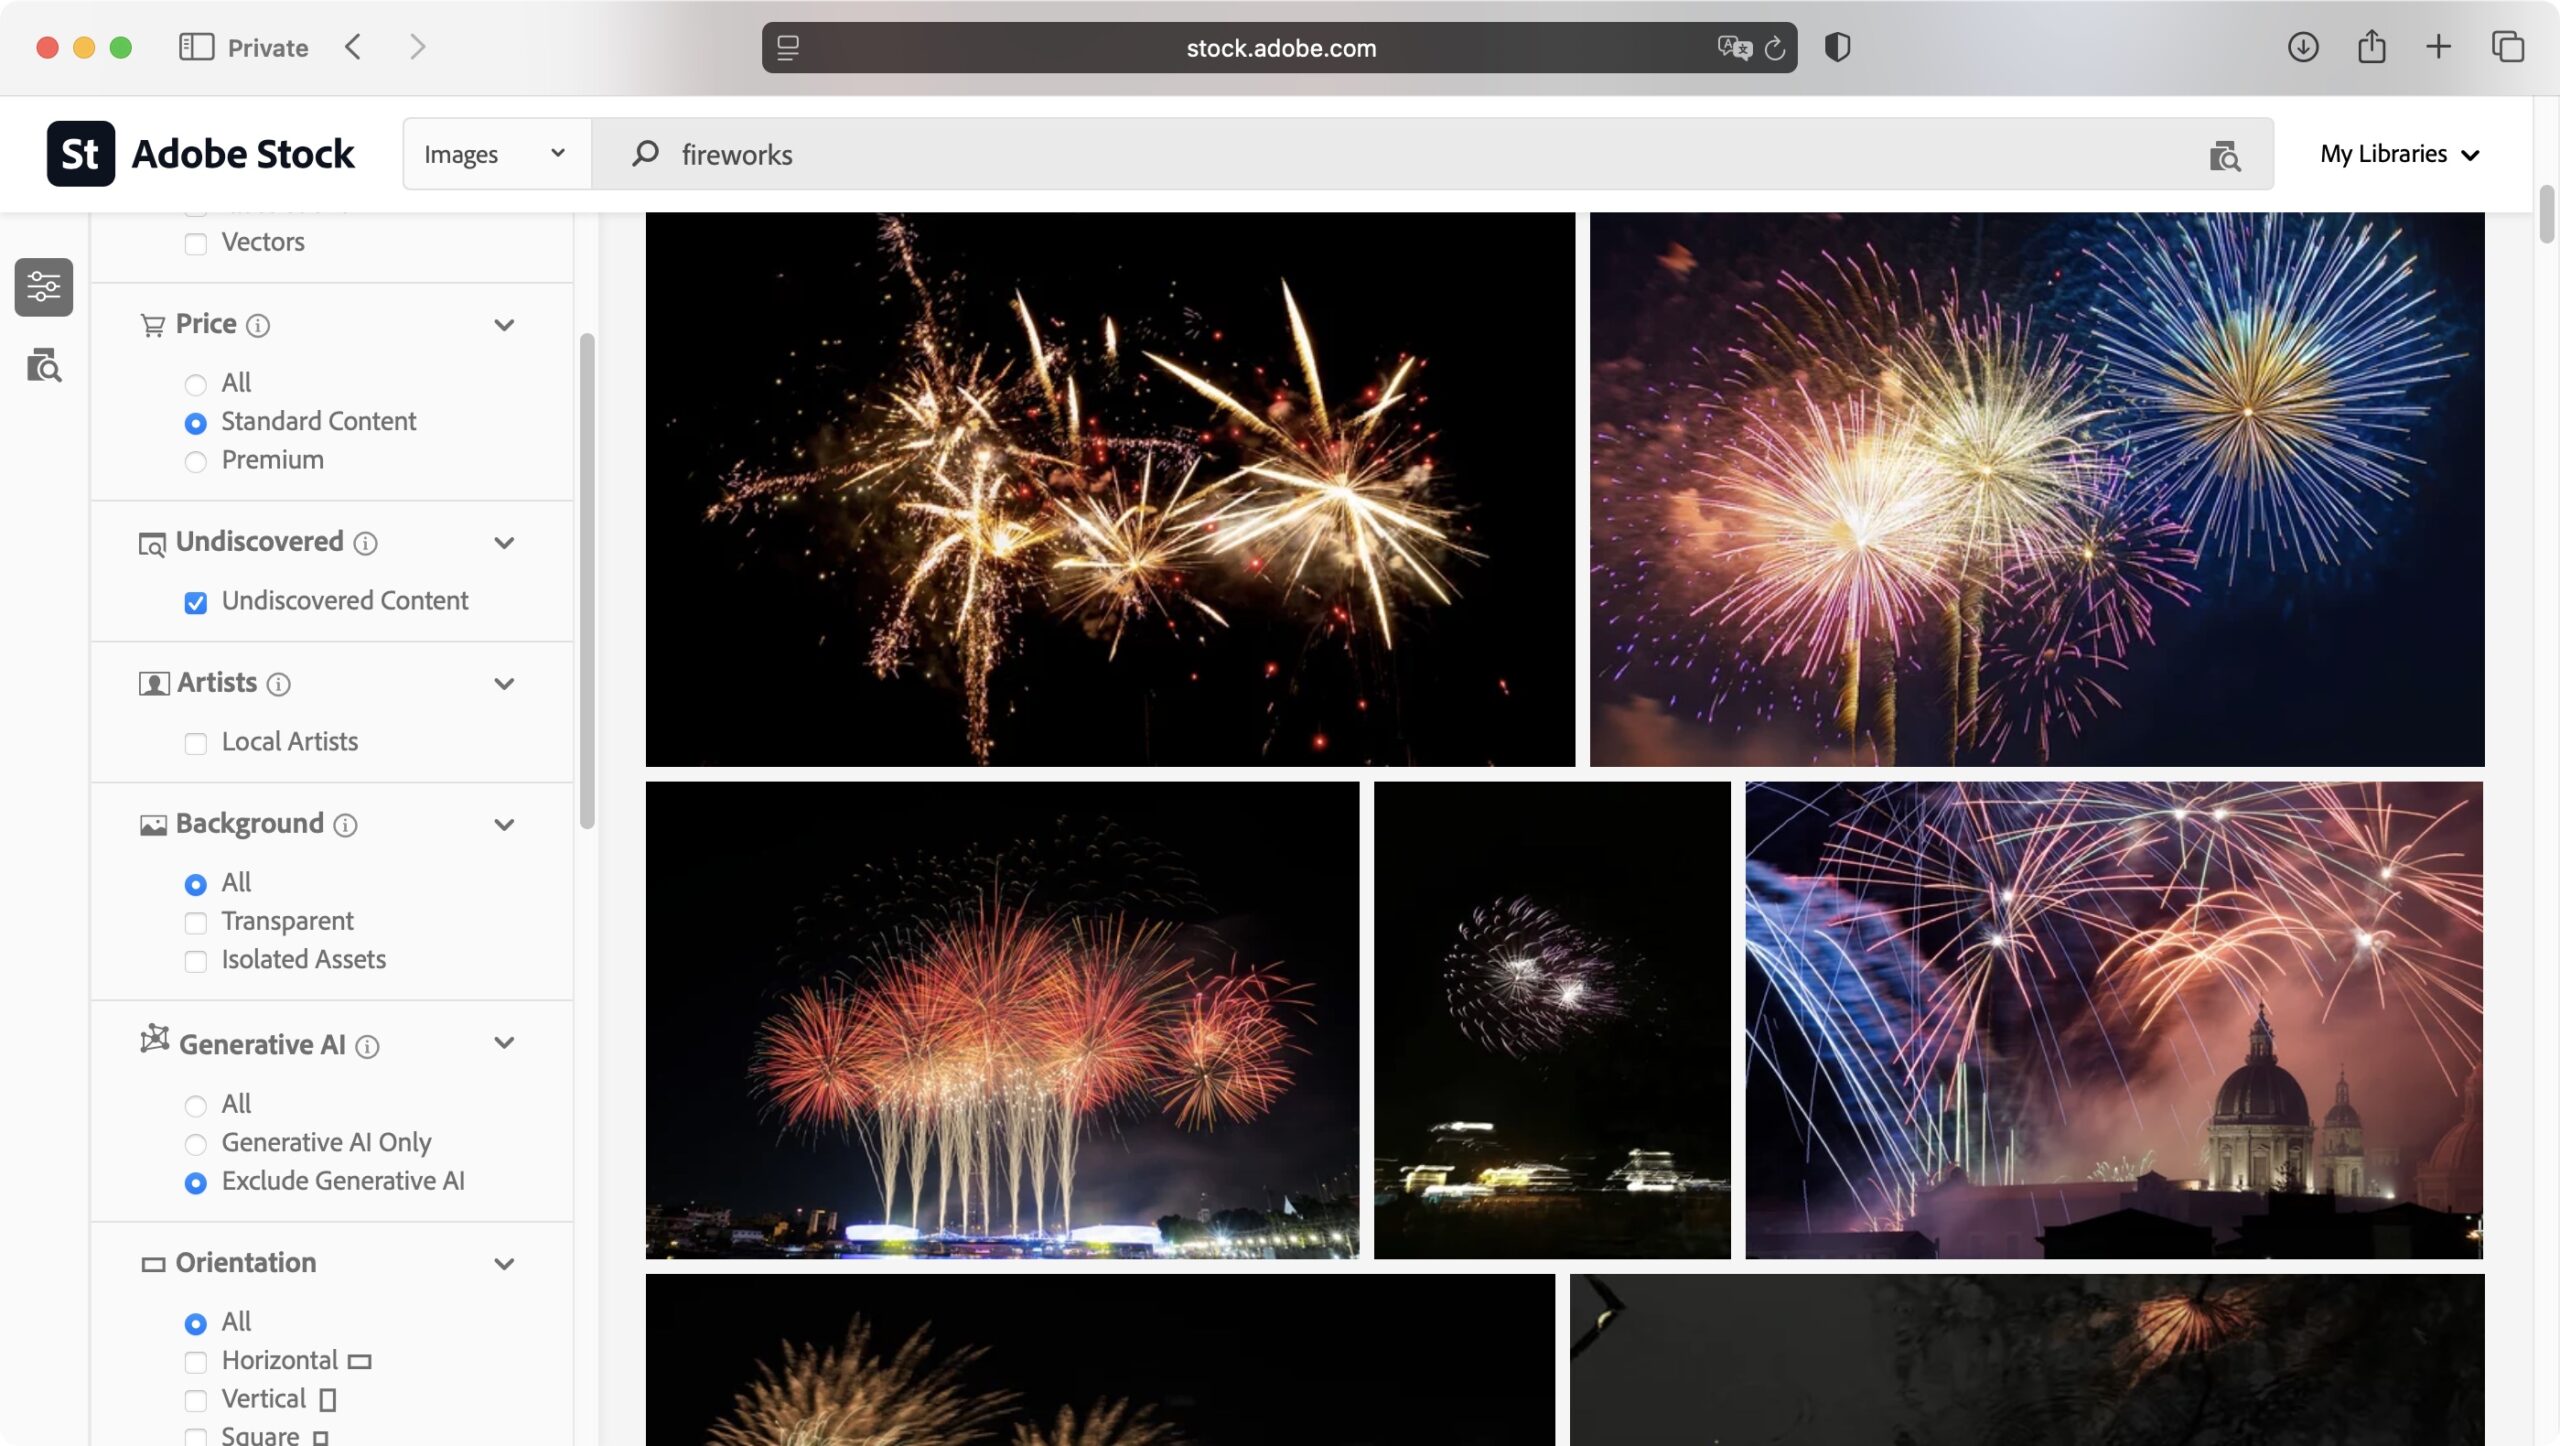Click the filter panel scrollbar
The width and height of the screenshot is (2560, 1446).
coord(587,580)
